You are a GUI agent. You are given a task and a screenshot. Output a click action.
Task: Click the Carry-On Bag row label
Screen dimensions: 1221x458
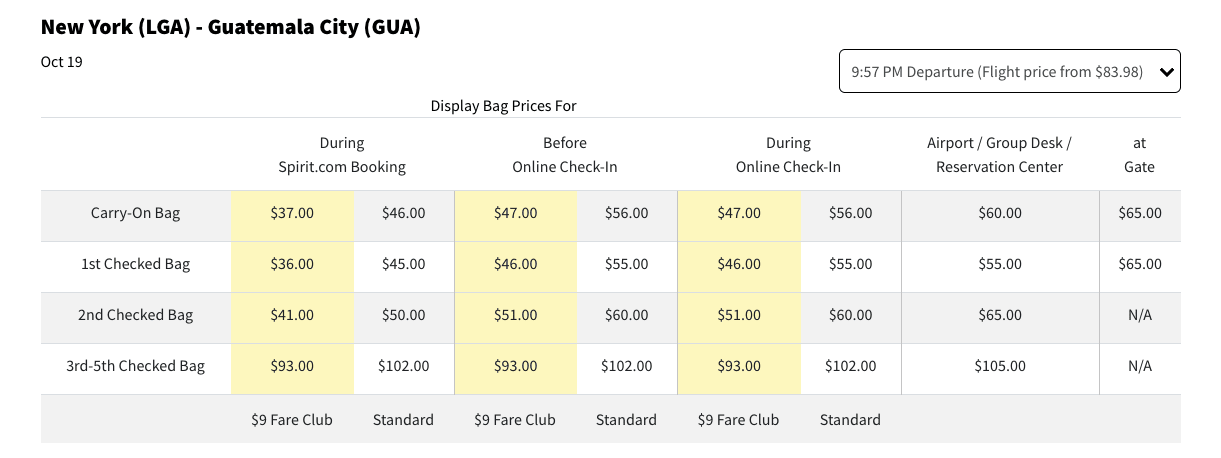click(135, 213)
